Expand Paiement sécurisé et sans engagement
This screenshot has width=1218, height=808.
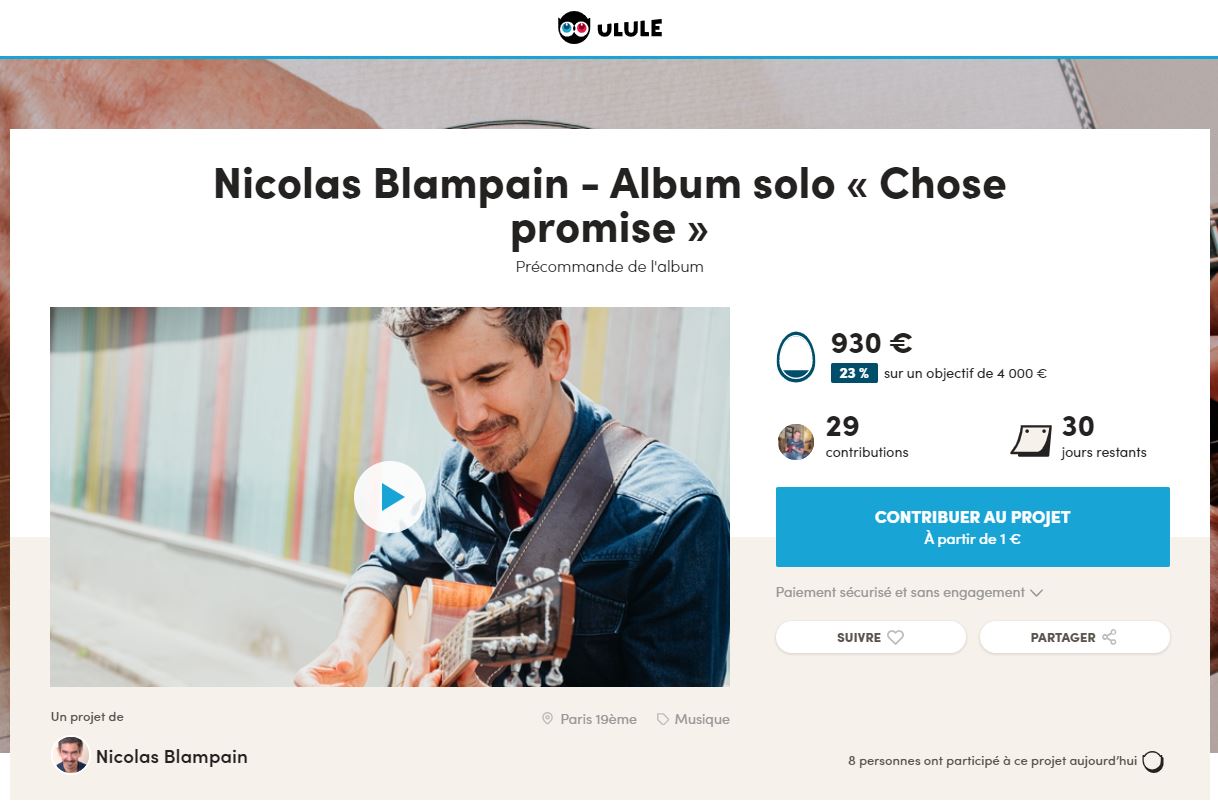click(x=910, y=592)
